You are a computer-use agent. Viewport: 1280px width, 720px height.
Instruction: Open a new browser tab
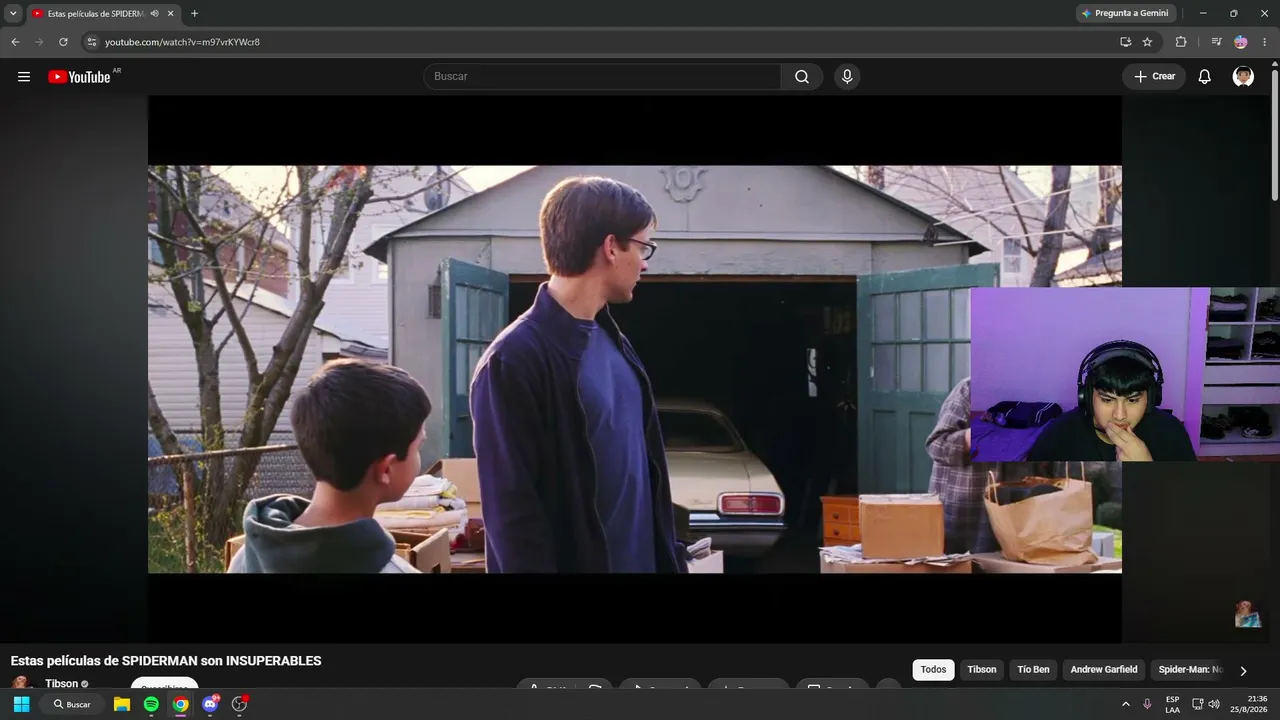[194, 14]
